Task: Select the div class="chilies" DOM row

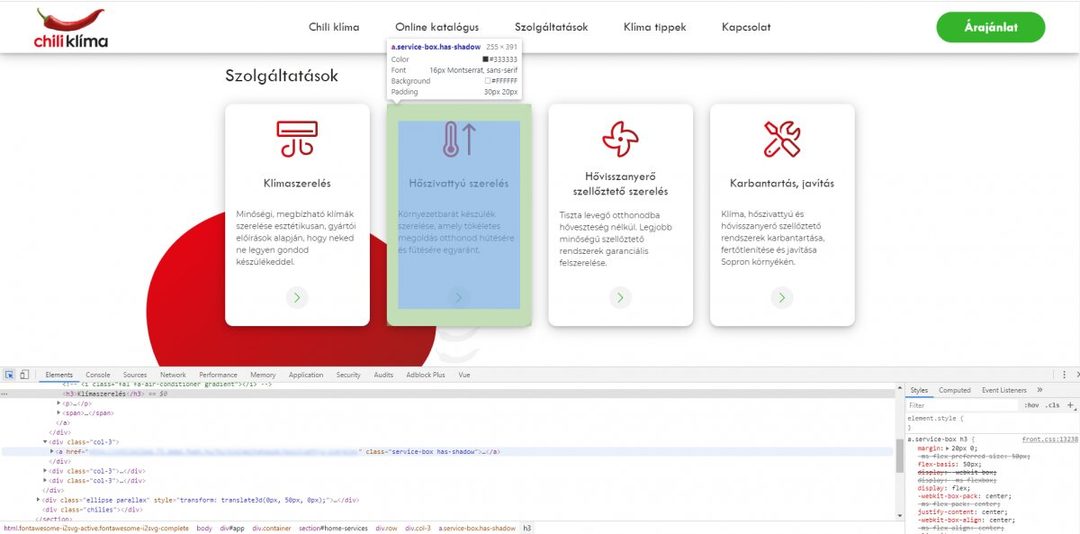Action: [x=92, y=510]
